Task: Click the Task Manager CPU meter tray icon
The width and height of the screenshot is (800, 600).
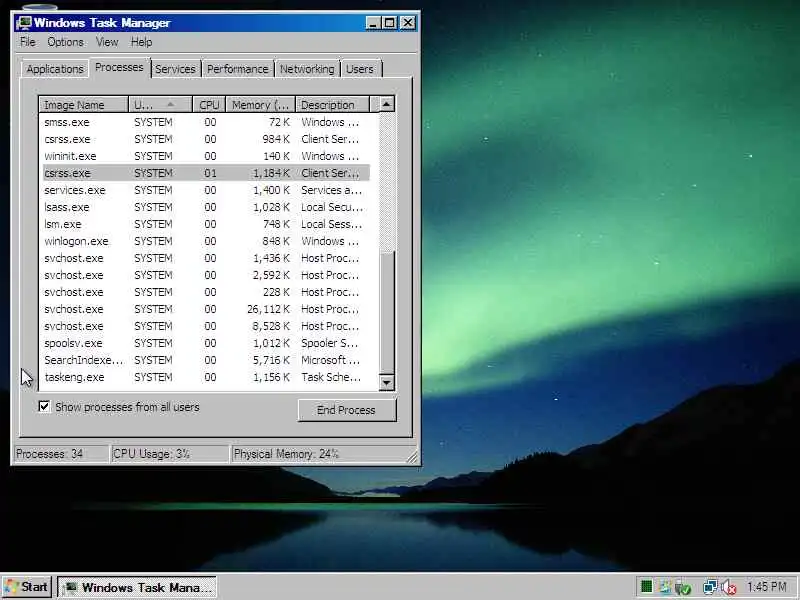Action: [x=646, y=587]
